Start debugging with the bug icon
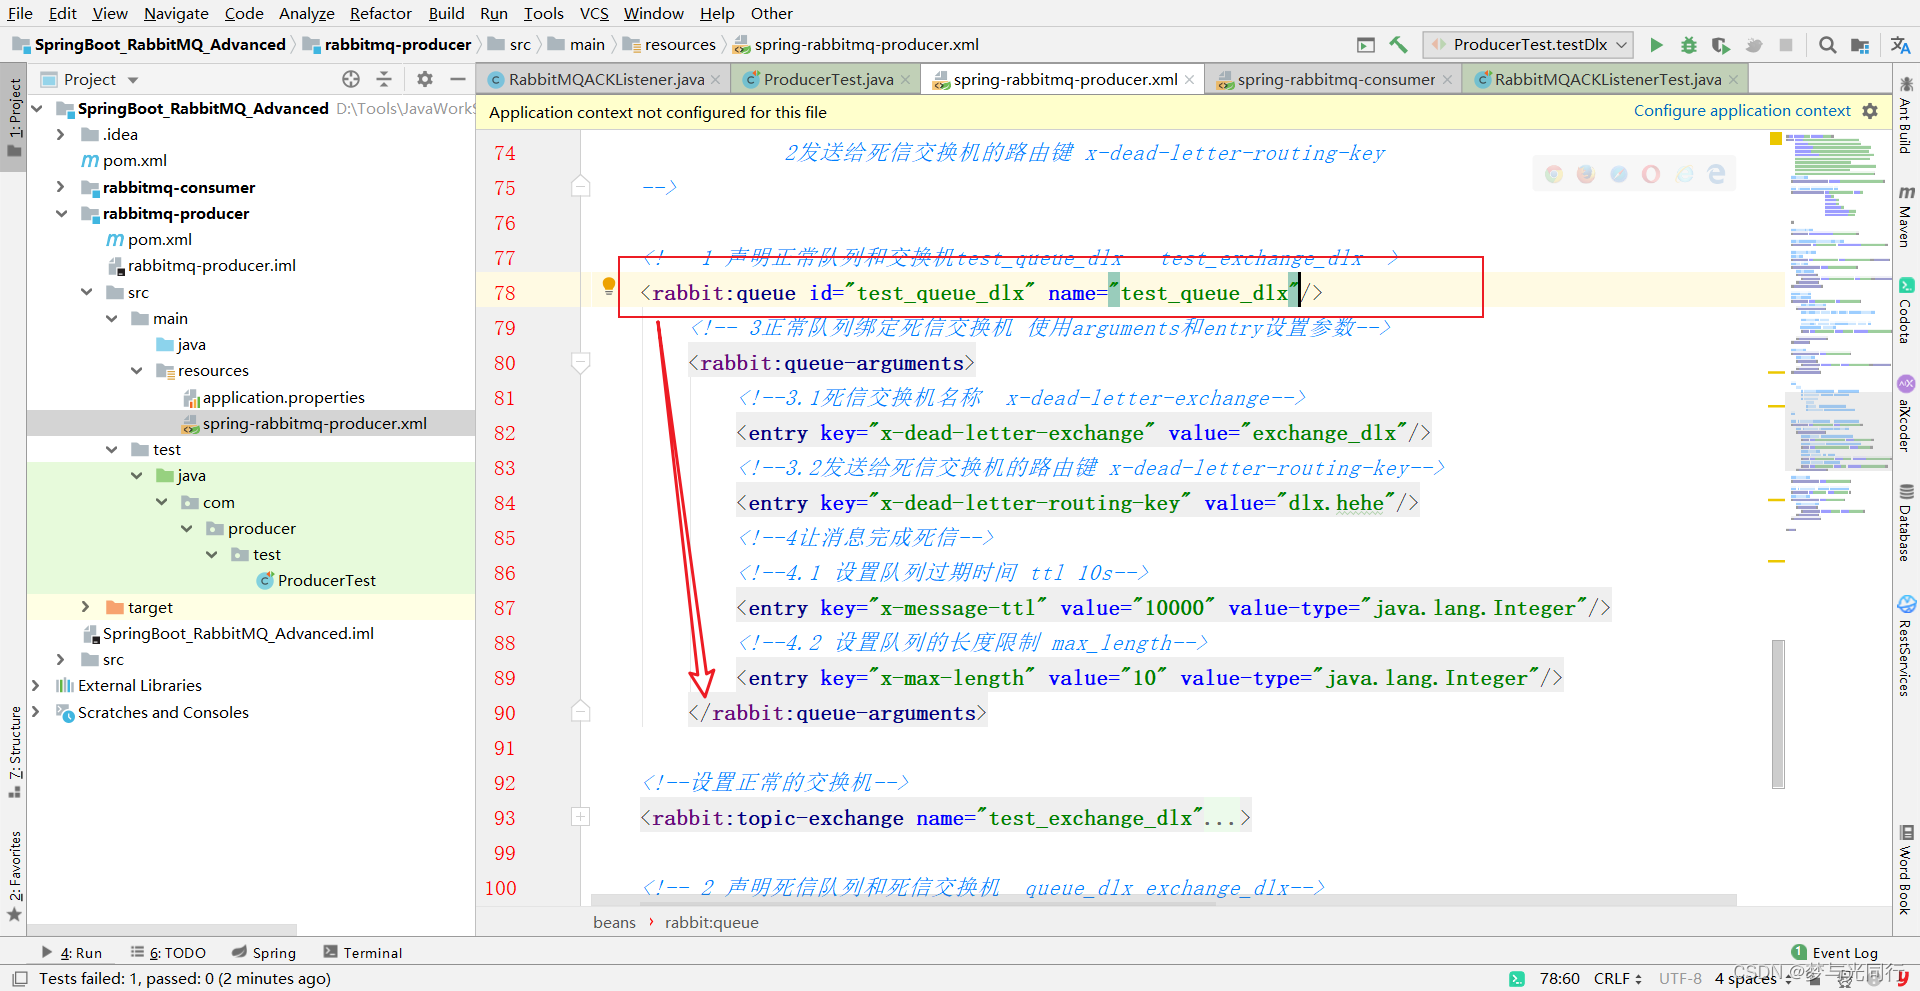 1688,45
